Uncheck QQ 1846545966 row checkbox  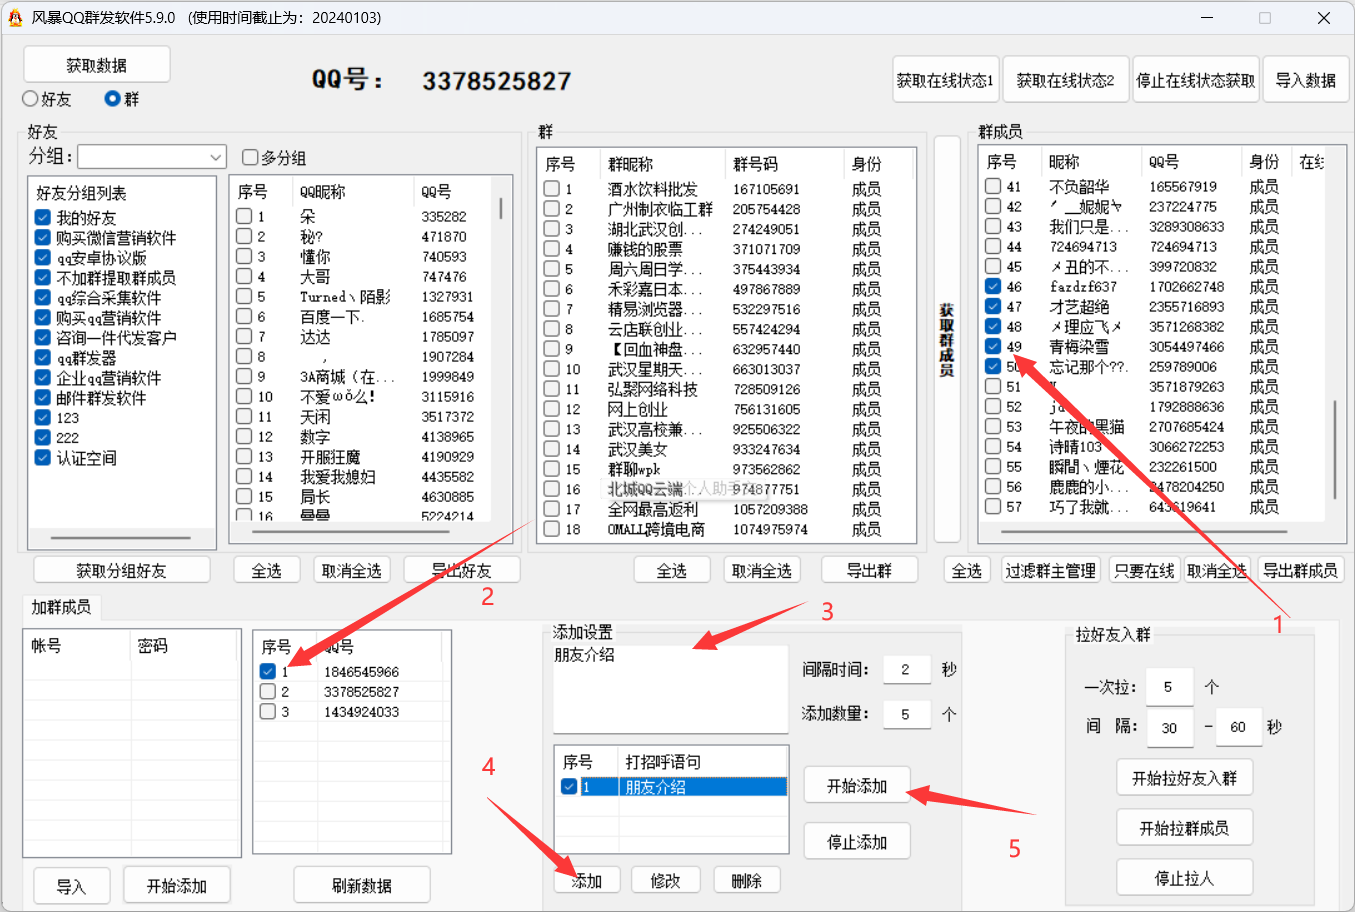click(x=267, y=671)
